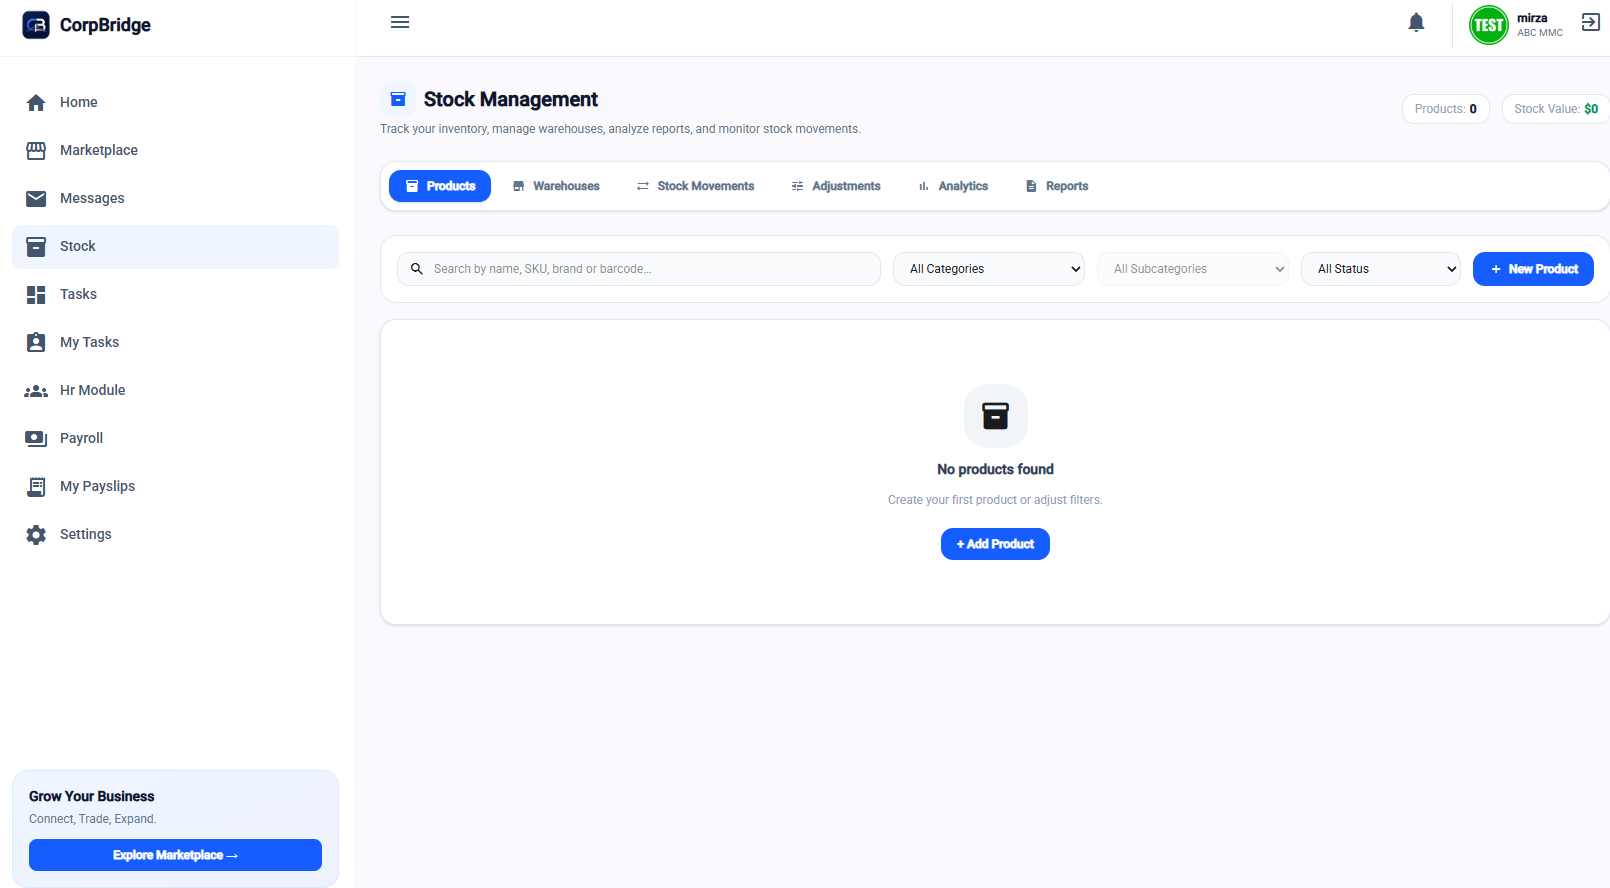The height and width of the screenshot is (888, 1610).
Task: Click the Home house icon in sidebar
Action: [36, 102]
